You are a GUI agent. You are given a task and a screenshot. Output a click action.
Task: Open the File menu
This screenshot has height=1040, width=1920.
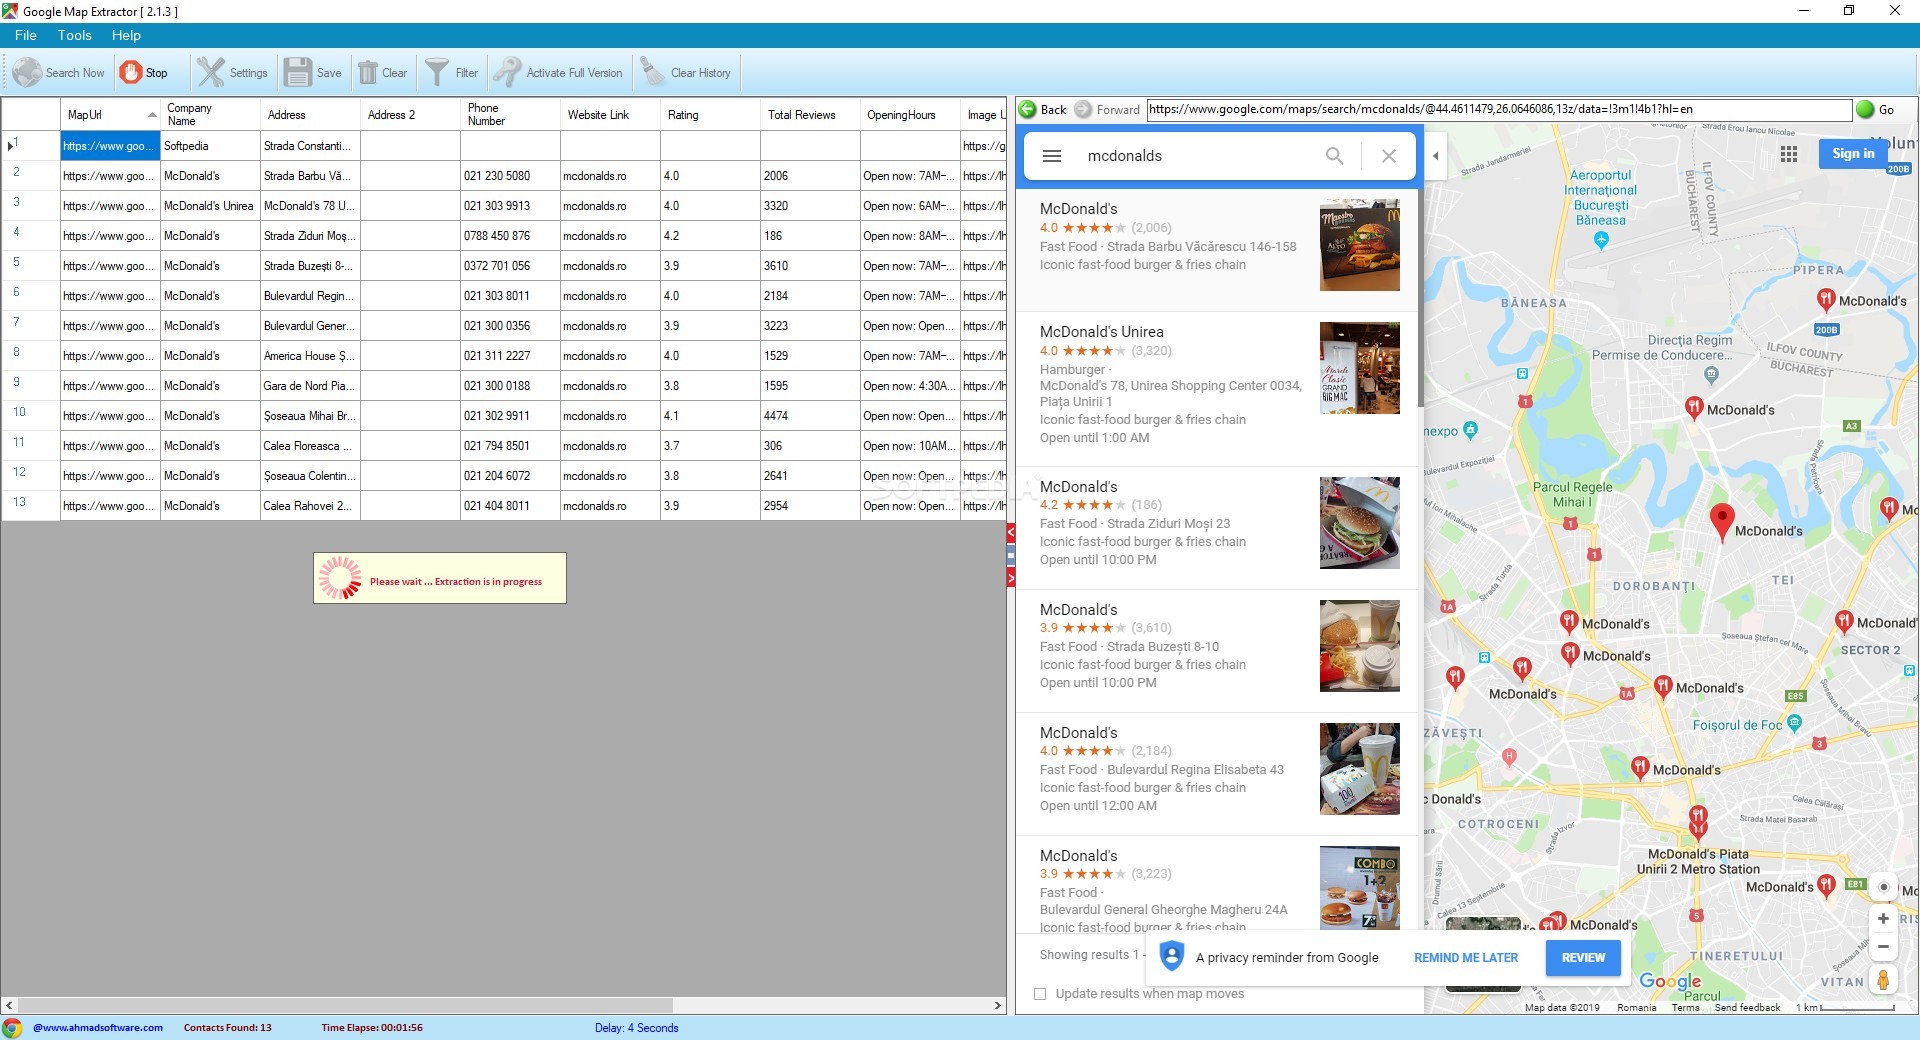pos(26,35)
